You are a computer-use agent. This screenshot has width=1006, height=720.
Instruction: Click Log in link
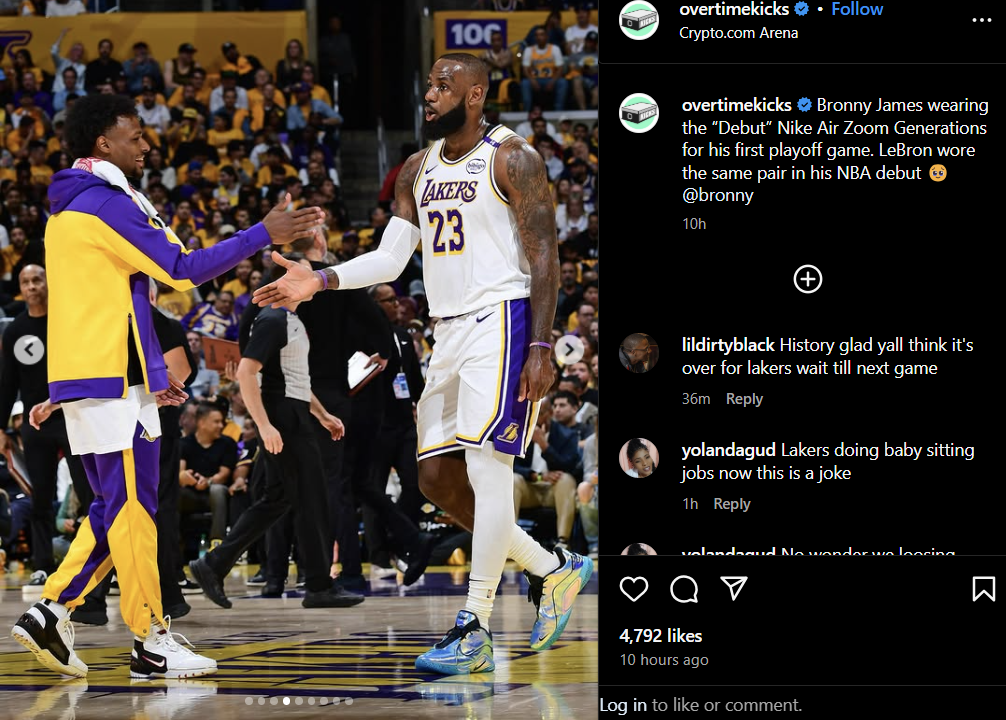click(x=623, y=705)
